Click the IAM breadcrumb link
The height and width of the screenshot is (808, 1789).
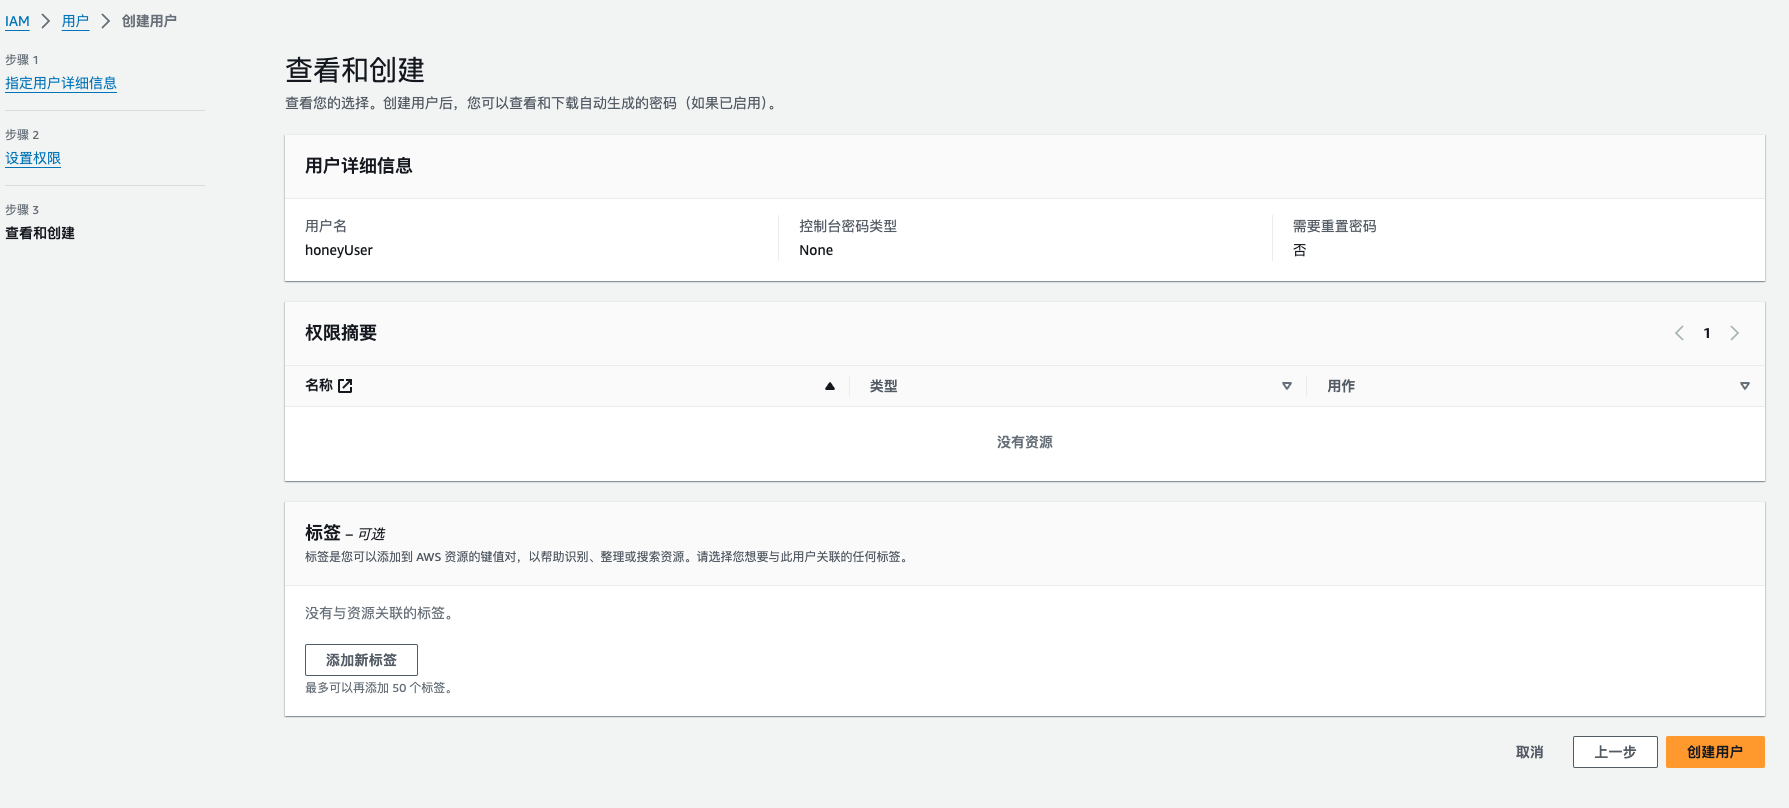tap(17, 21)
